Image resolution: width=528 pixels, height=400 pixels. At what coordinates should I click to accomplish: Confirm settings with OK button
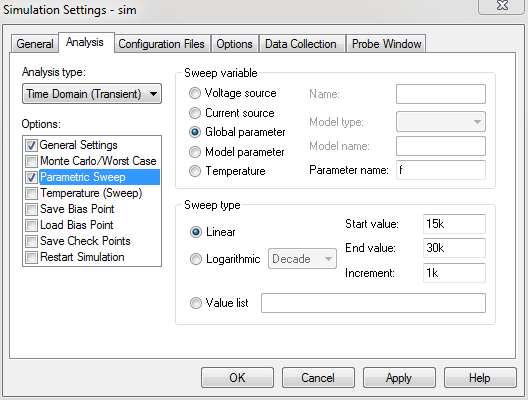click(237, 377)
